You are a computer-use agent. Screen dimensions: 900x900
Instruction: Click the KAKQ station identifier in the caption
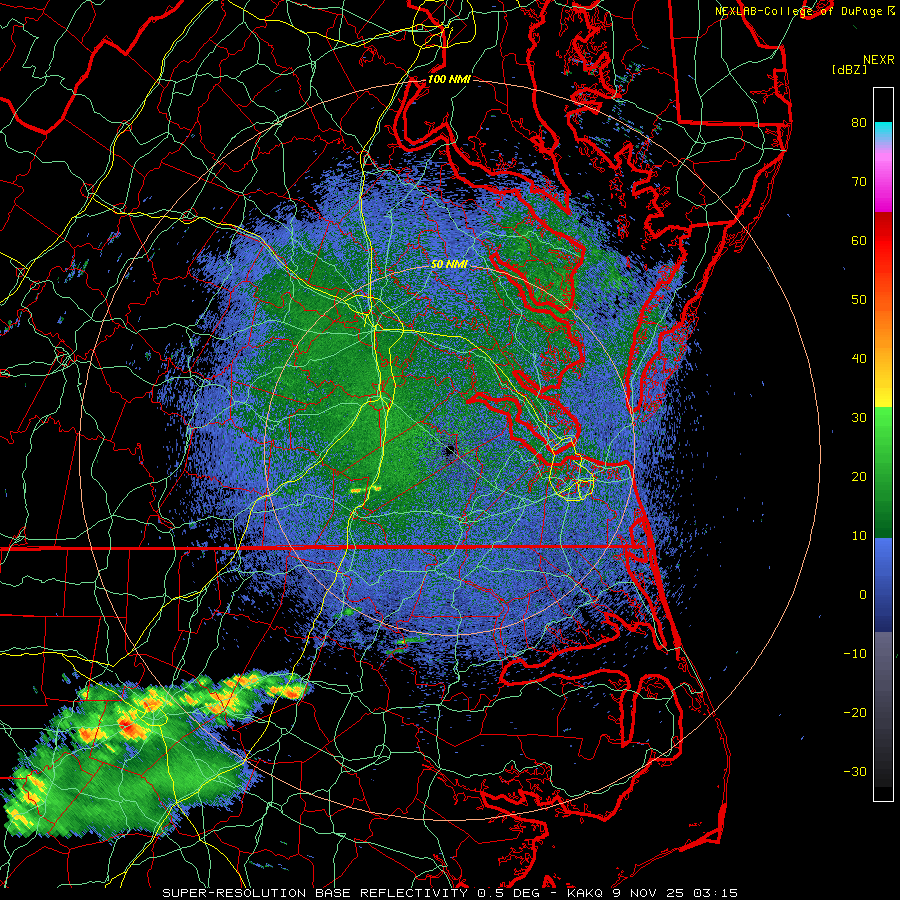click(585, 893)
